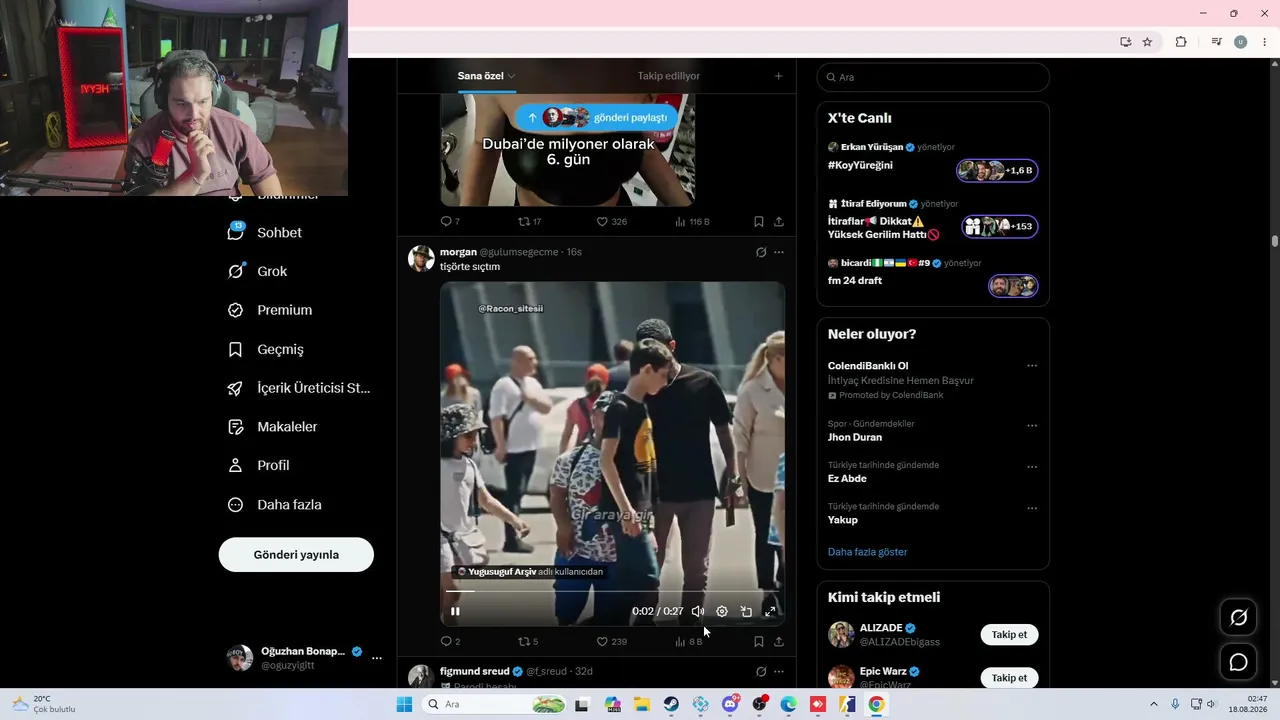Open the Yakup trending topic

843,520
